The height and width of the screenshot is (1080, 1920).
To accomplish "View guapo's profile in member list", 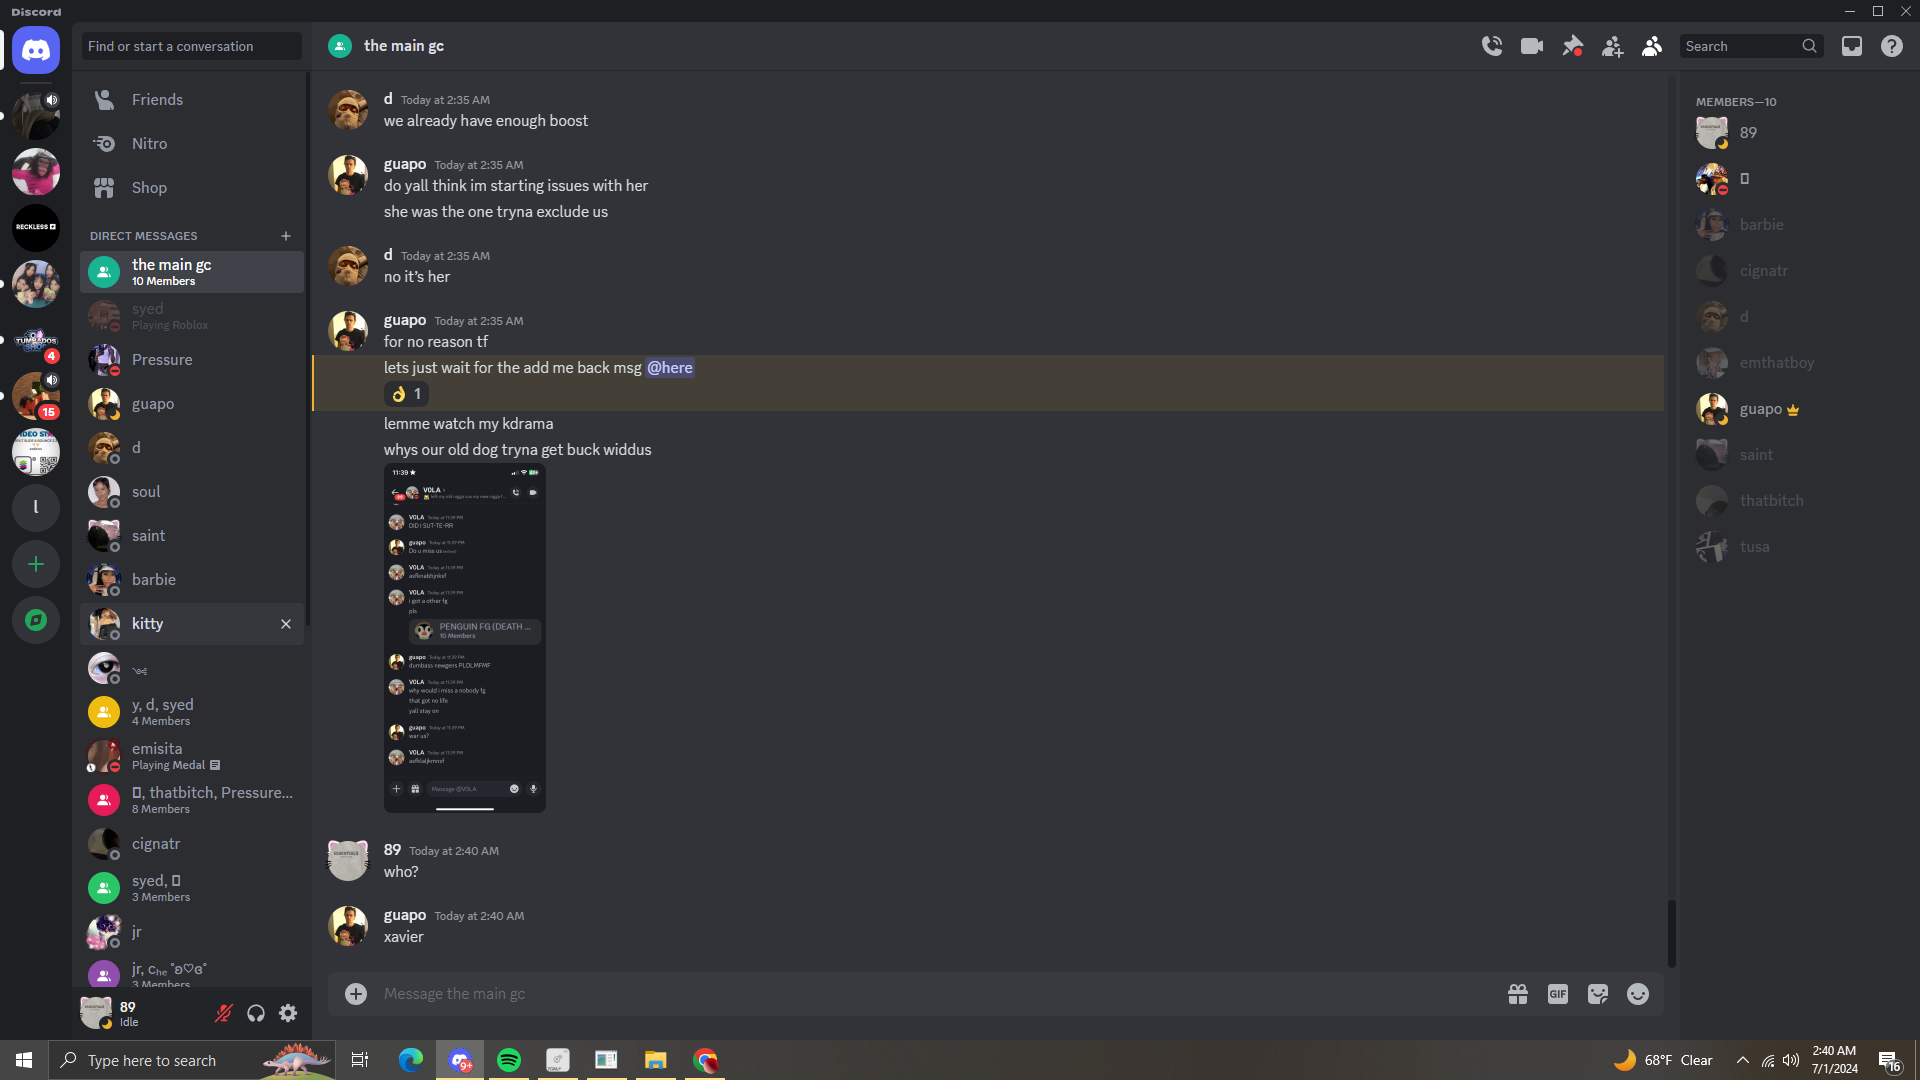I will [x=1794, y=409].
